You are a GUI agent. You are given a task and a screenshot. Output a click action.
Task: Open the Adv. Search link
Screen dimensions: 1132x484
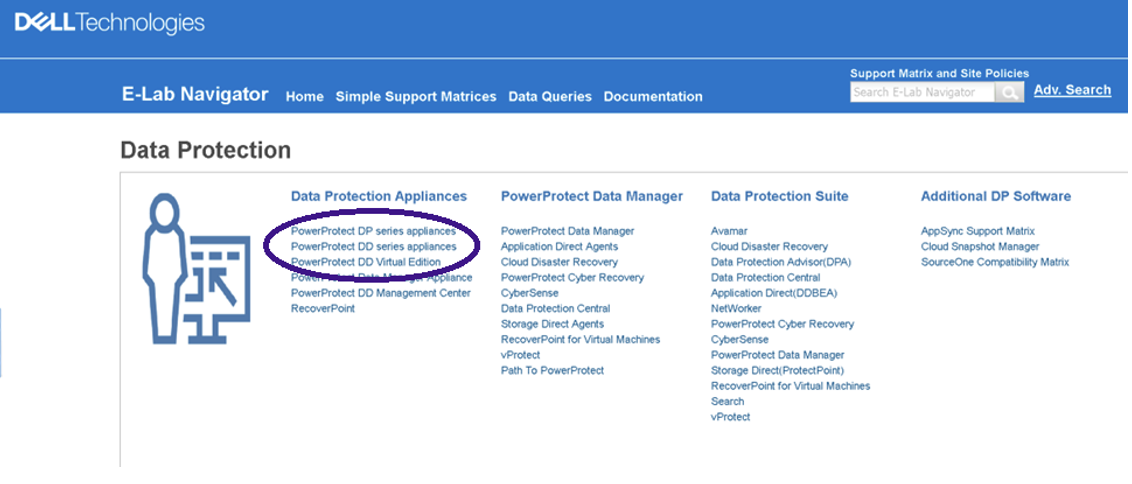pyautogui.click(x=1072, y=90)
